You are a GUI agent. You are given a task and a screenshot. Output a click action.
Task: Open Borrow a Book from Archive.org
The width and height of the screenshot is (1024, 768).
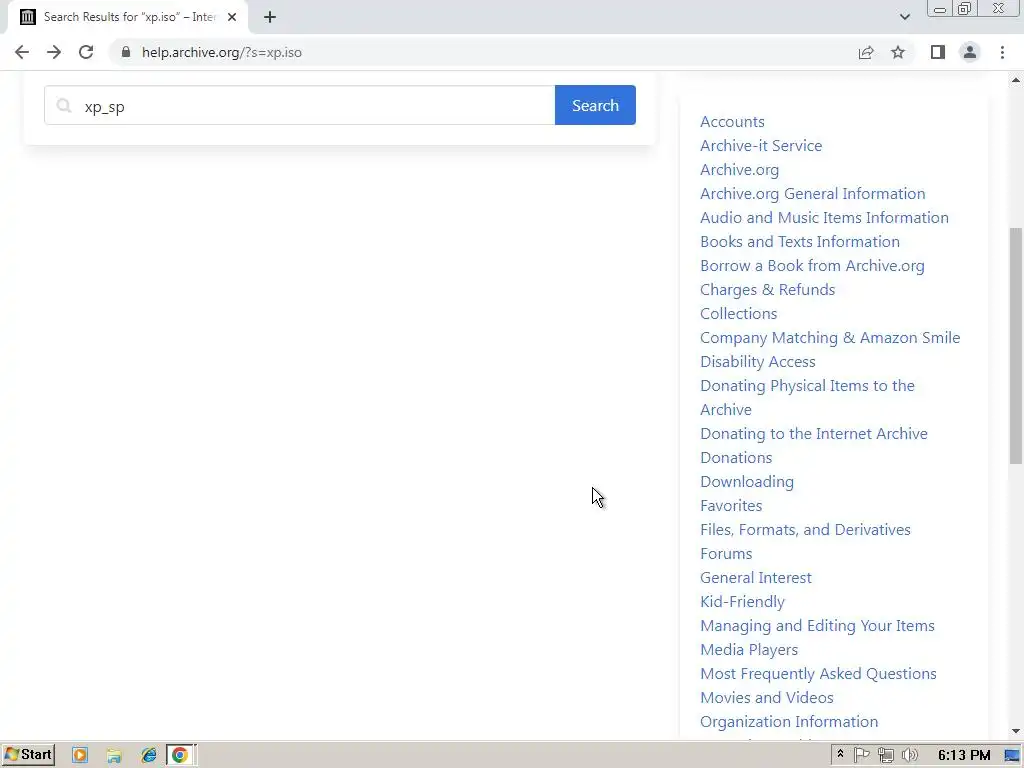[x=812, y=266]
